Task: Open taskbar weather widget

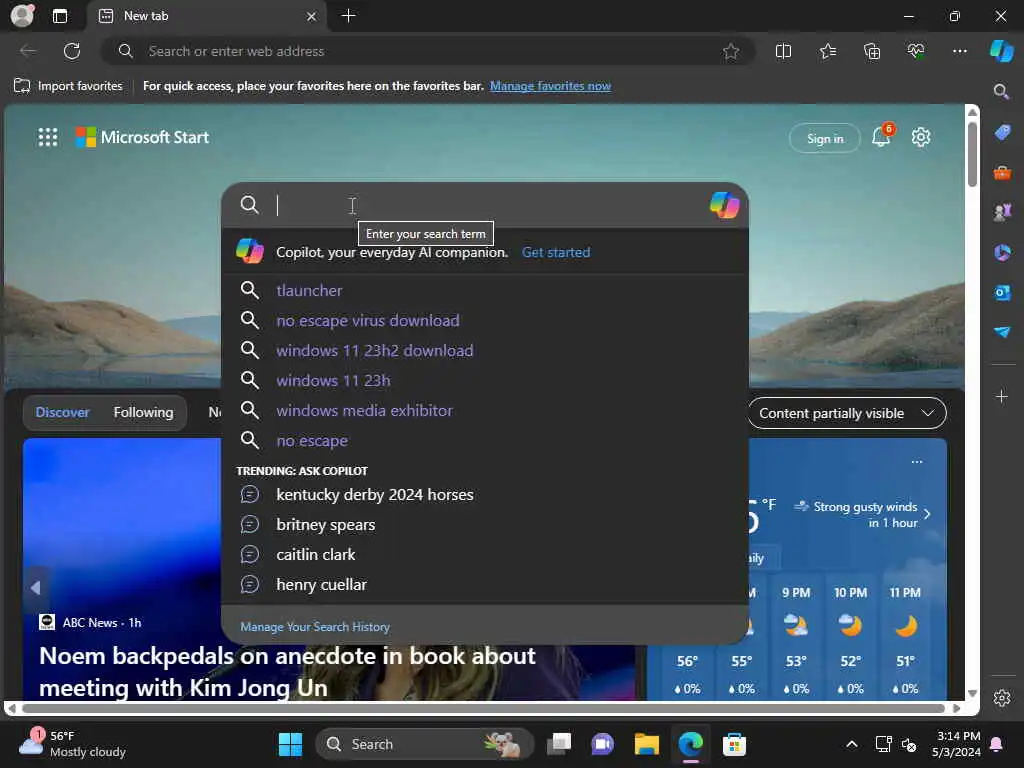Action: [x=72, y=744]
